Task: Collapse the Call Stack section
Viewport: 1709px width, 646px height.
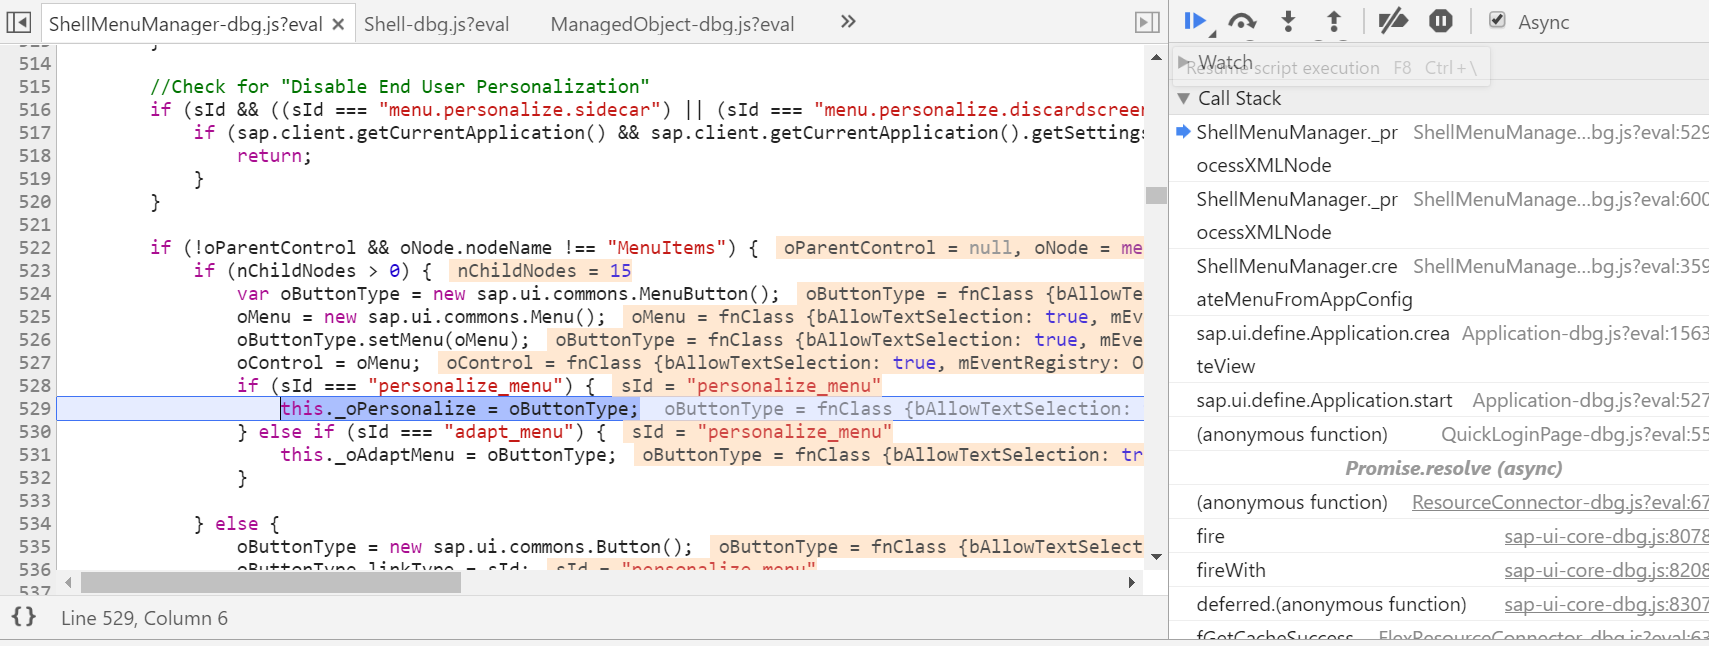Action: tap(1184, 98)
